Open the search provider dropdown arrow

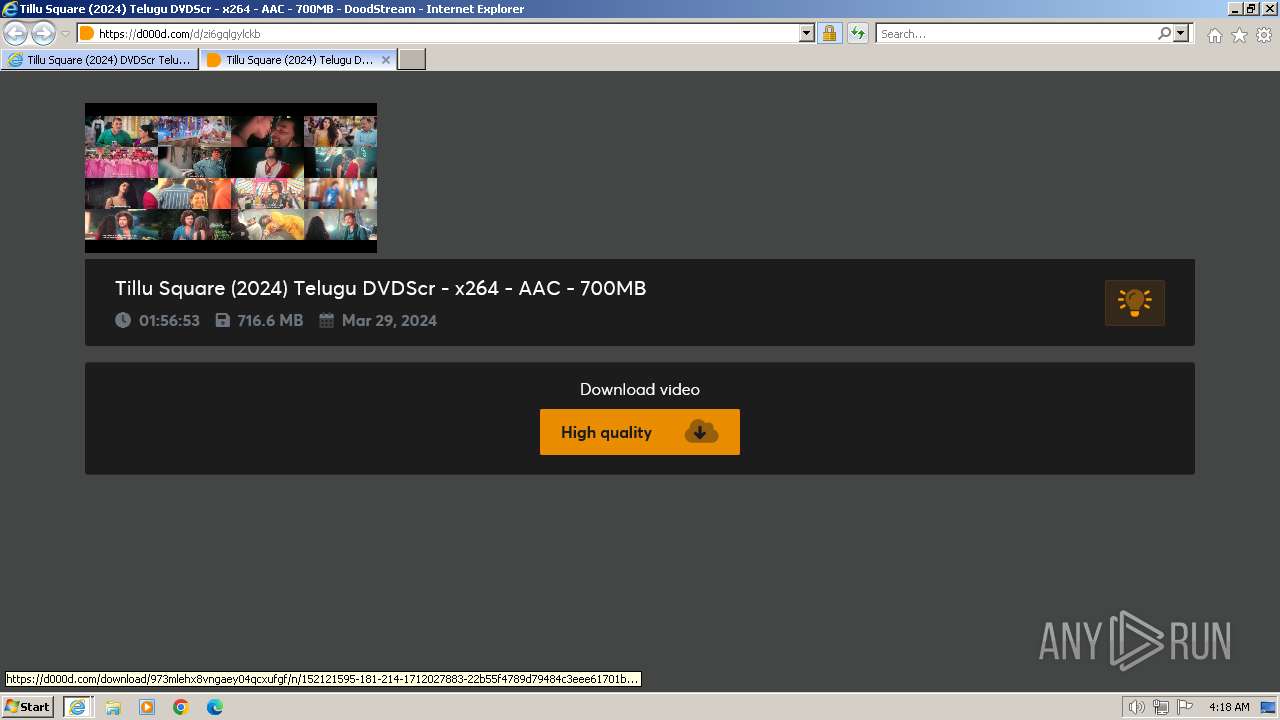tap(1181, 34)
